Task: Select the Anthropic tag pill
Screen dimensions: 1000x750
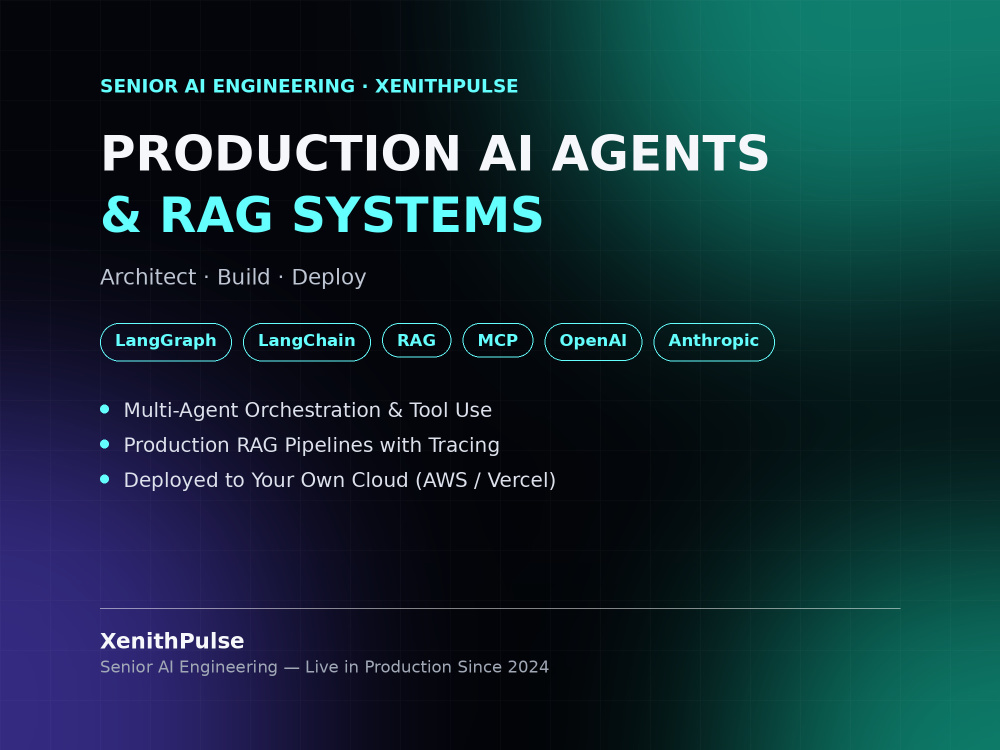Action: click(714, 342)
